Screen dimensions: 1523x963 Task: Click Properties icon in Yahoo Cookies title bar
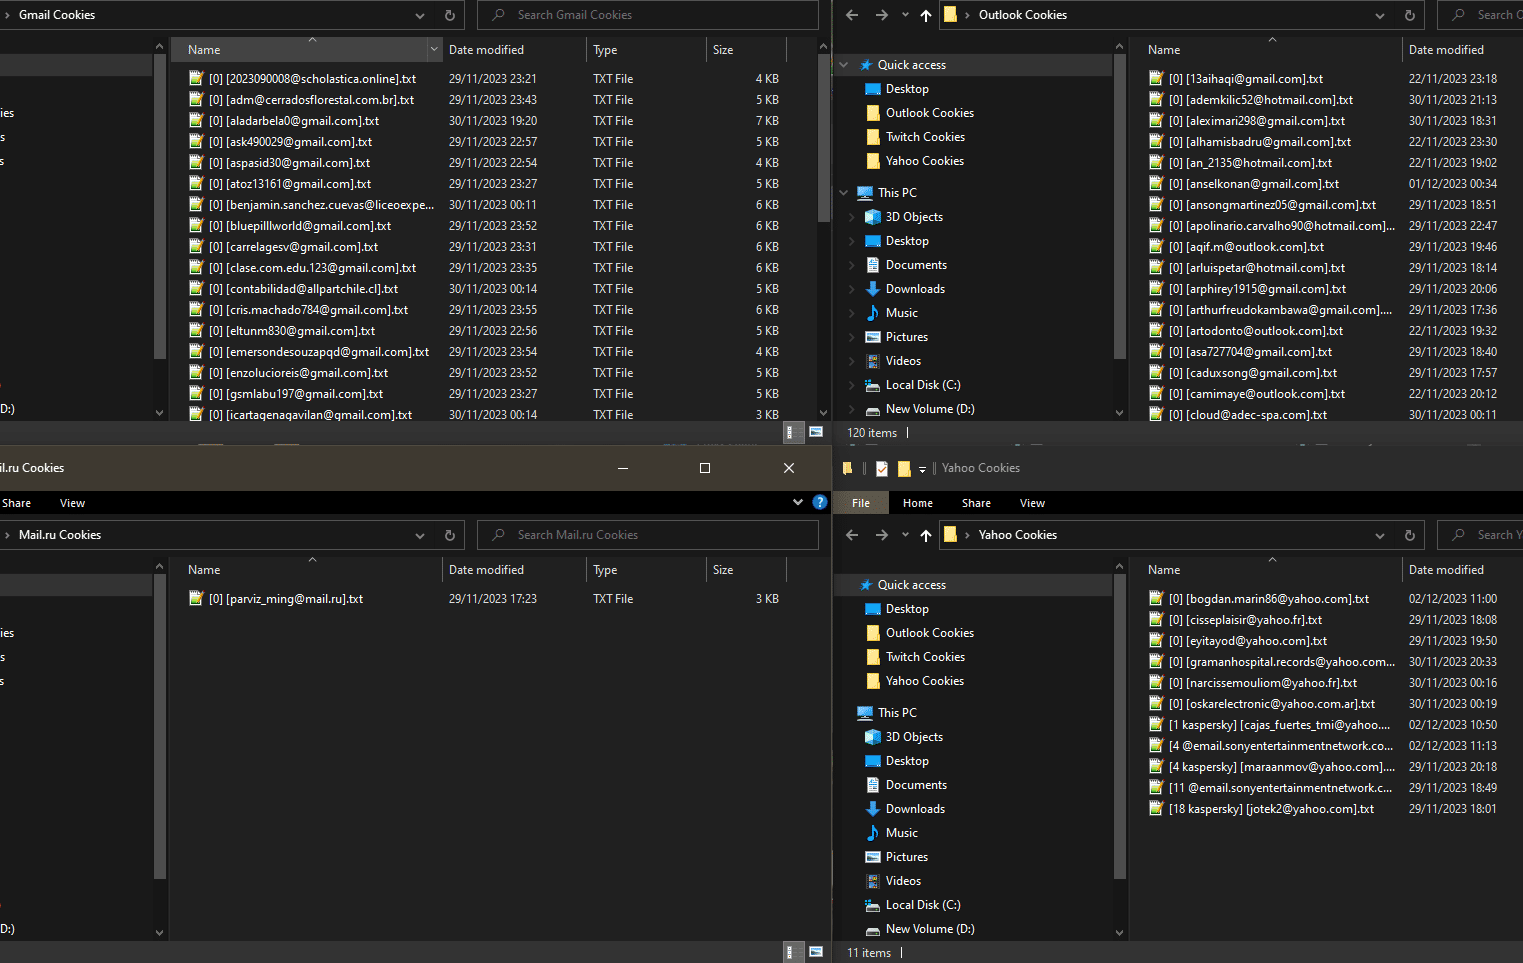point(881,468)
